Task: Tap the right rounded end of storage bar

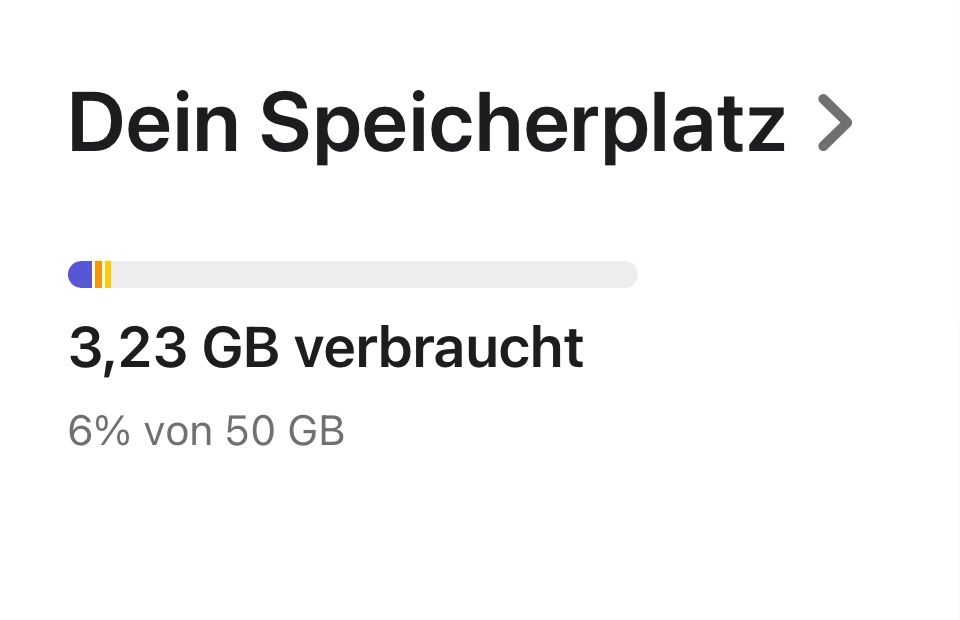Action: [x=628, y=274]
